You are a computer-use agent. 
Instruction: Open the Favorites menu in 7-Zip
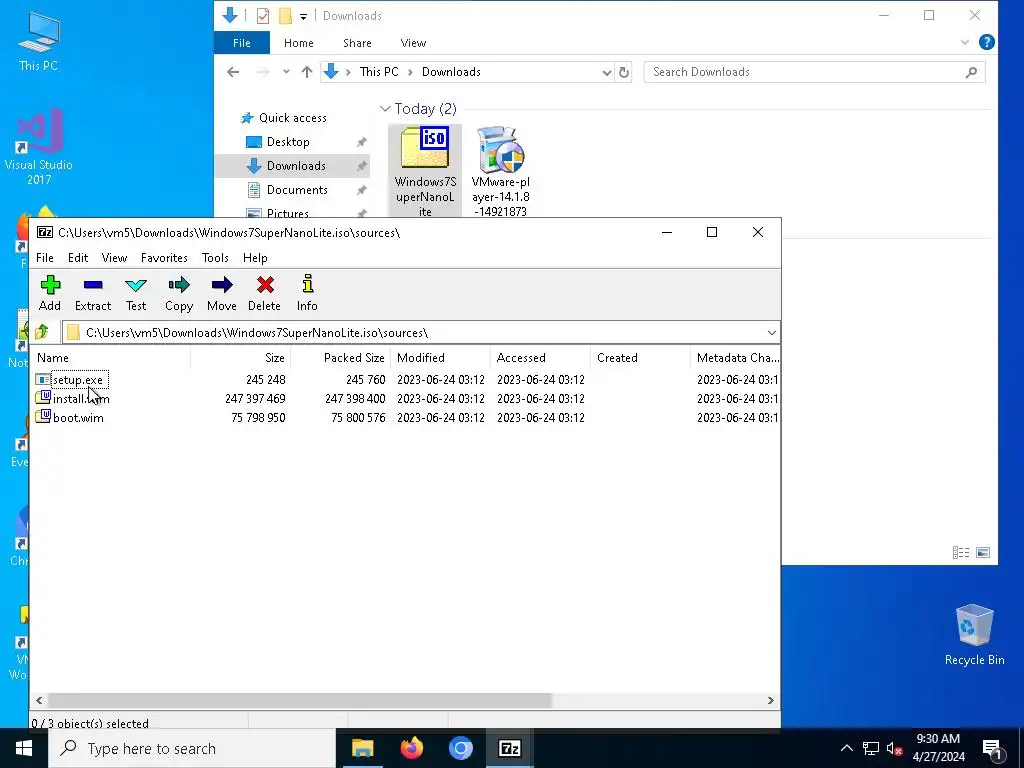165,257
